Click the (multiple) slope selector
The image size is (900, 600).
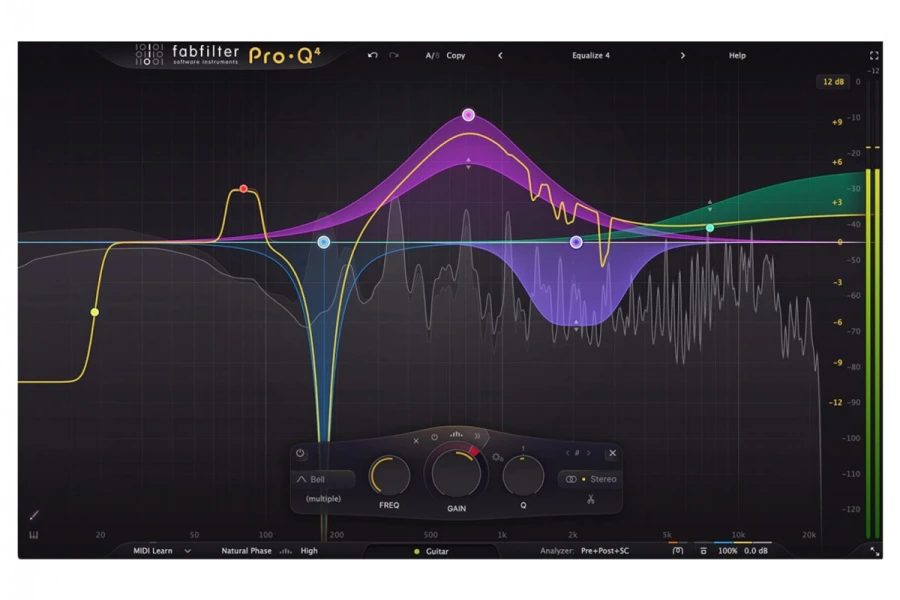coord(323,498)
